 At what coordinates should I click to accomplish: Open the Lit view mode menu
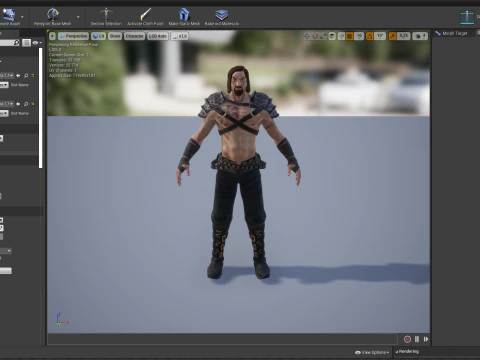[98, 36]
